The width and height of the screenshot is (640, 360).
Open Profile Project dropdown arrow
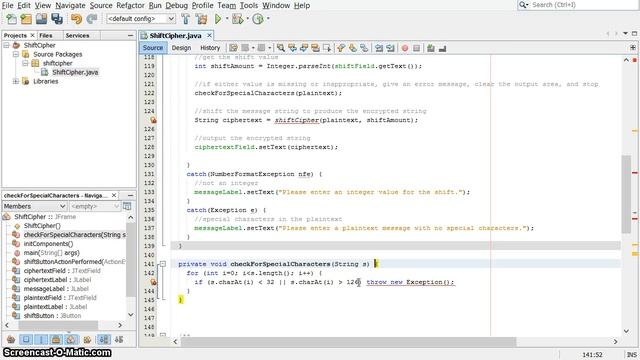[268, 19]
